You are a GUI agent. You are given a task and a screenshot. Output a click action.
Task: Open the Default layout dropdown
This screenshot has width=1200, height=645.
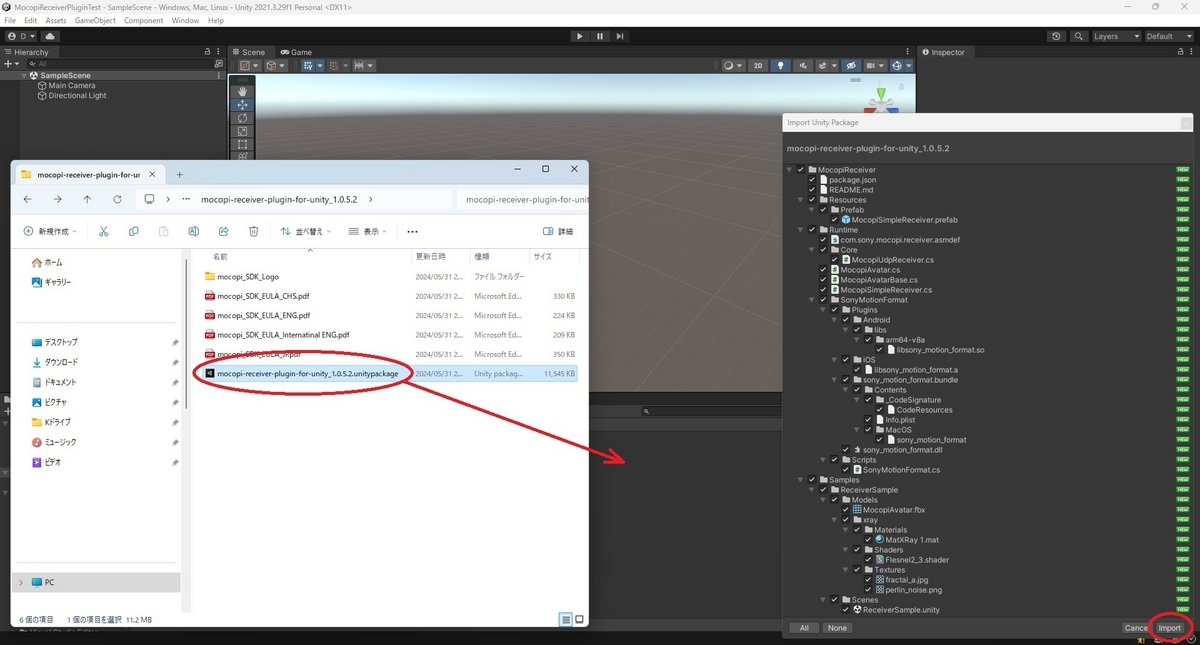pos(1170,36)
